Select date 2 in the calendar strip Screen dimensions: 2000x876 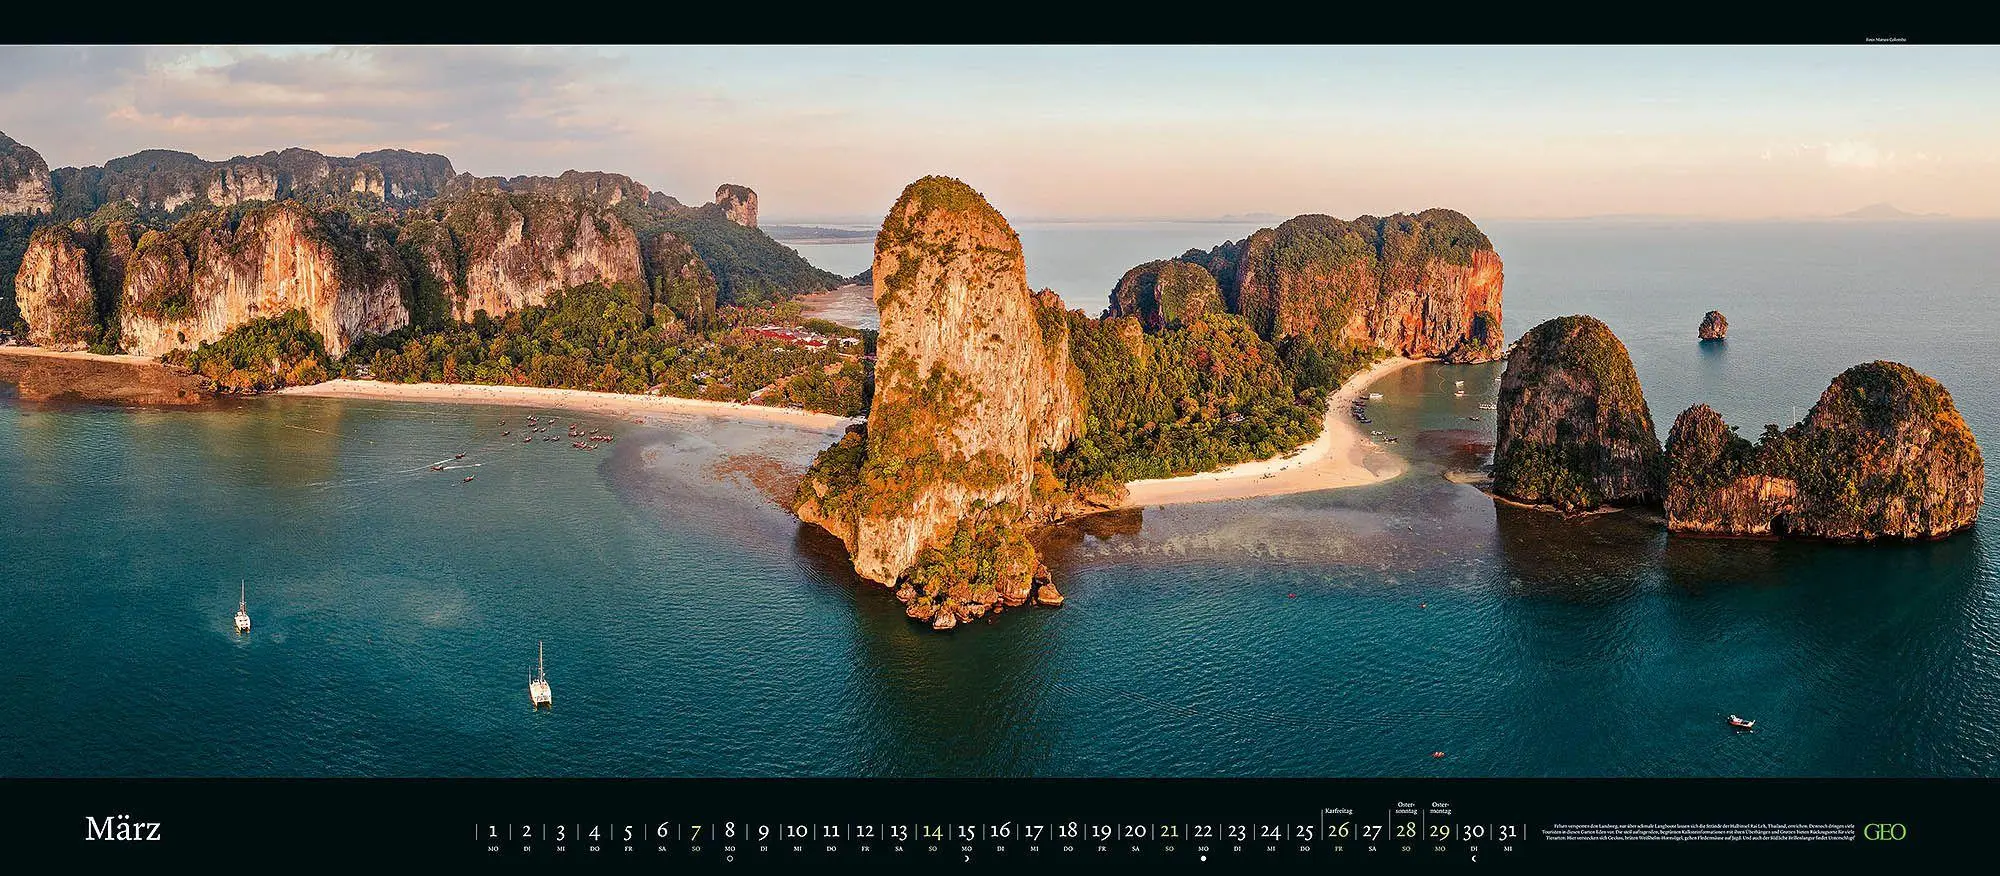[x=527, y=830]
